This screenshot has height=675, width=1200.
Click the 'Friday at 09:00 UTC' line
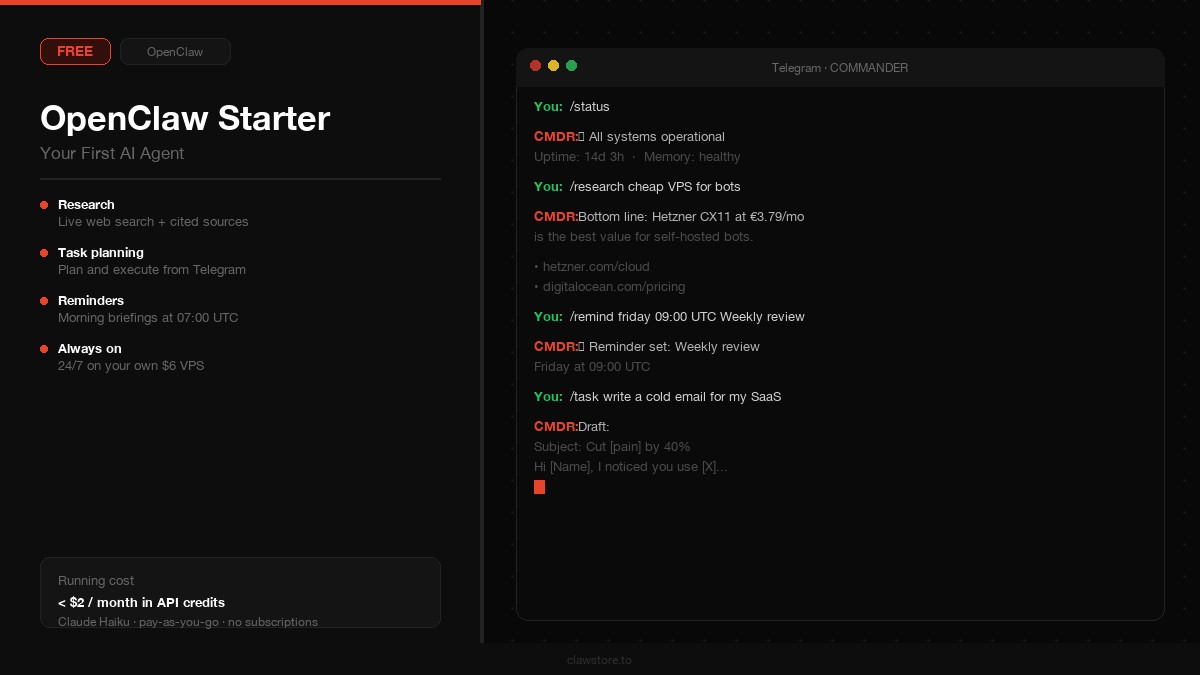[x=592, y=367]
